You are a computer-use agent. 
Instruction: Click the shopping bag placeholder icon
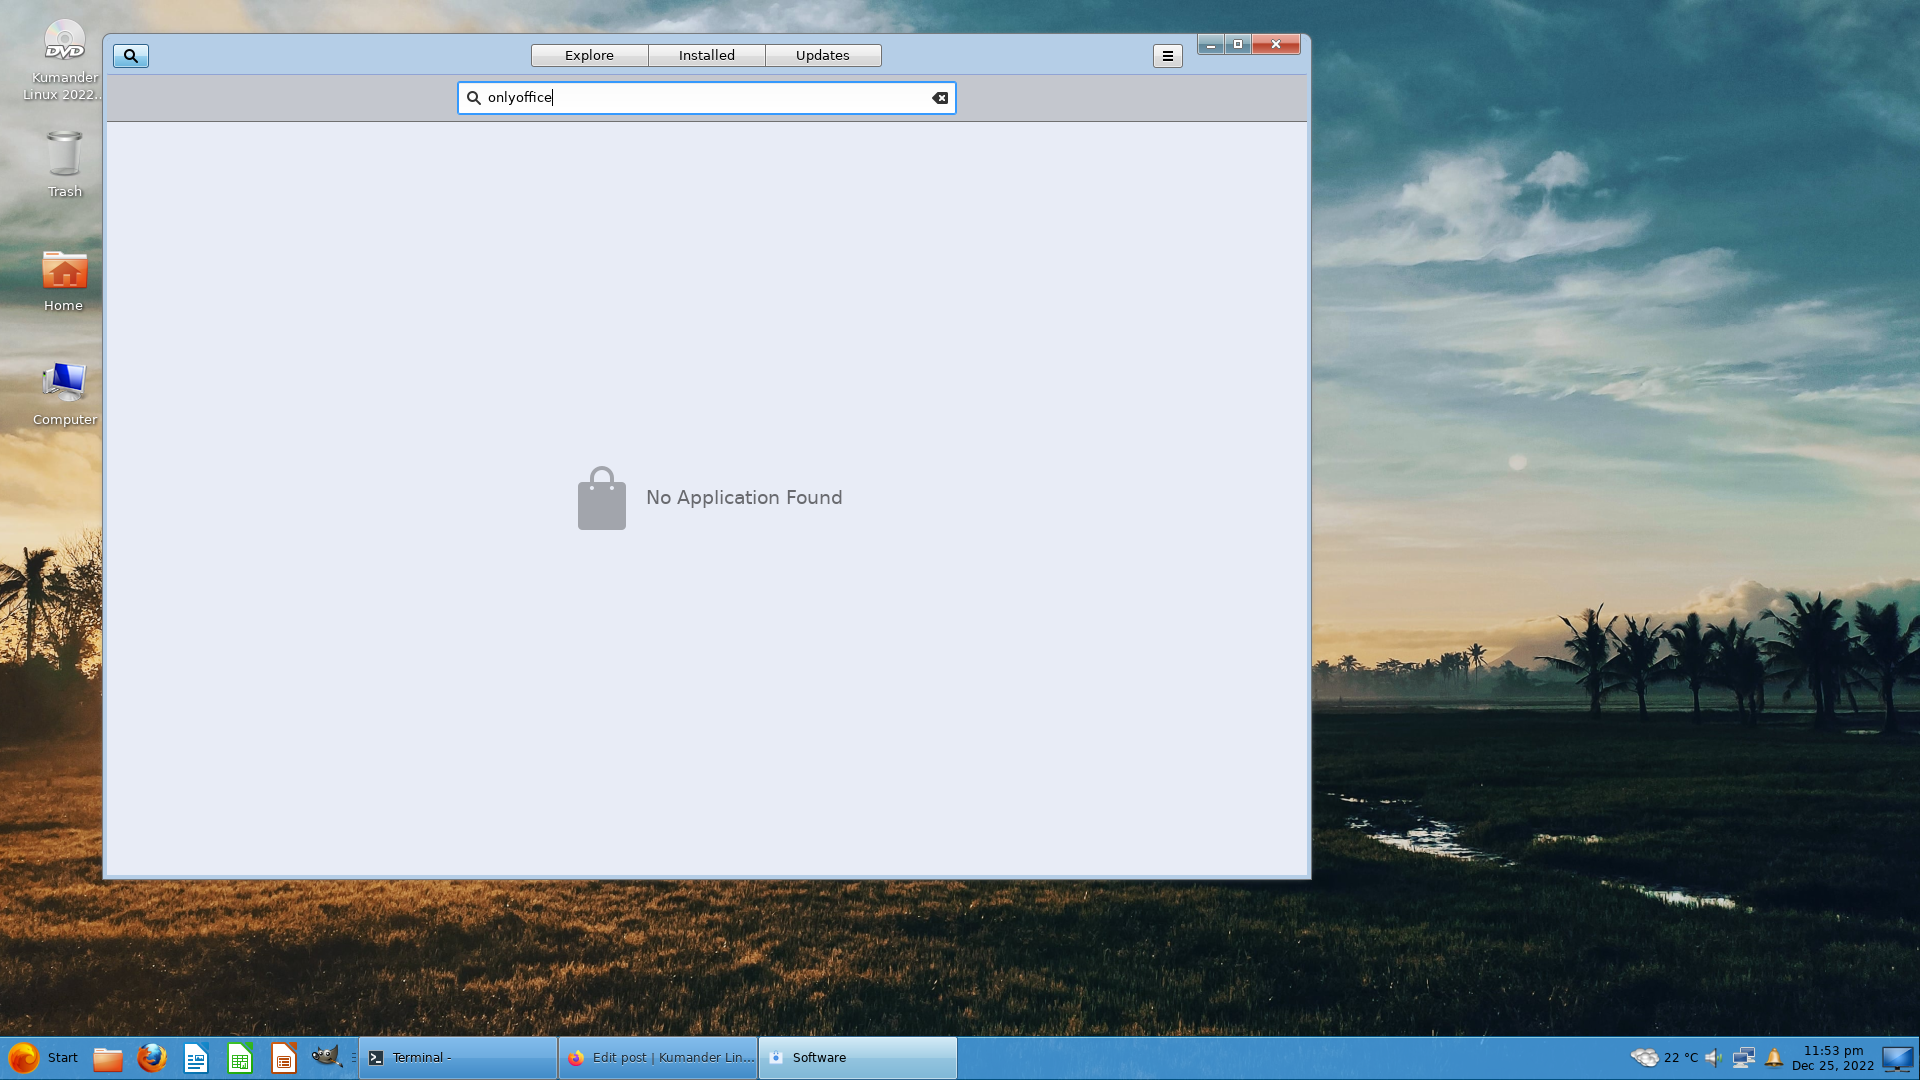(602, 498)
